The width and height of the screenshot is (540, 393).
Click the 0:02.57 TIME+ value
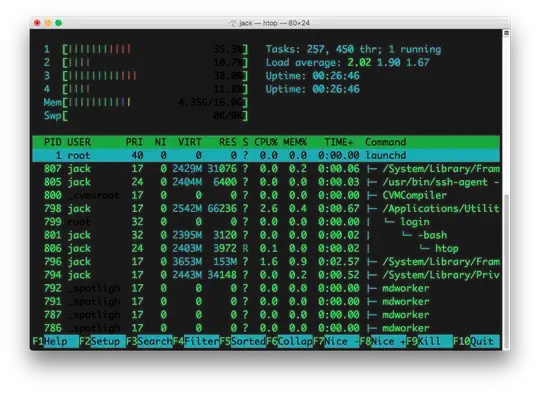(339, 261)
